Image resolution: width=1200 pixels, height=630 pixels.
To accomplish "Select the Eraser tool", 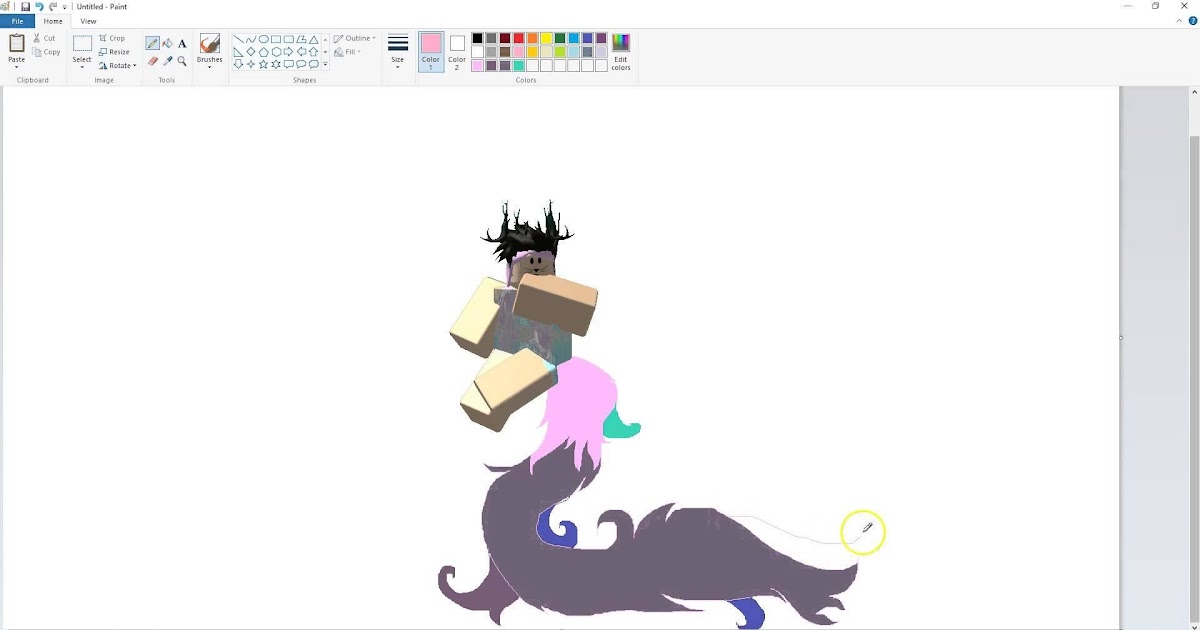I will 153,61.
